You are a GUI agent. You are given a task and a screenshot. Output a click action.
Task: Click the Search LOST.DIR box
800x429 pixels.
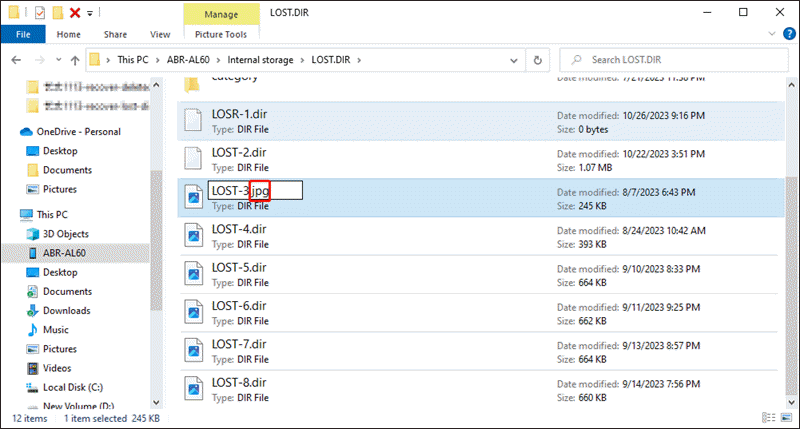[x=673, y=60]
